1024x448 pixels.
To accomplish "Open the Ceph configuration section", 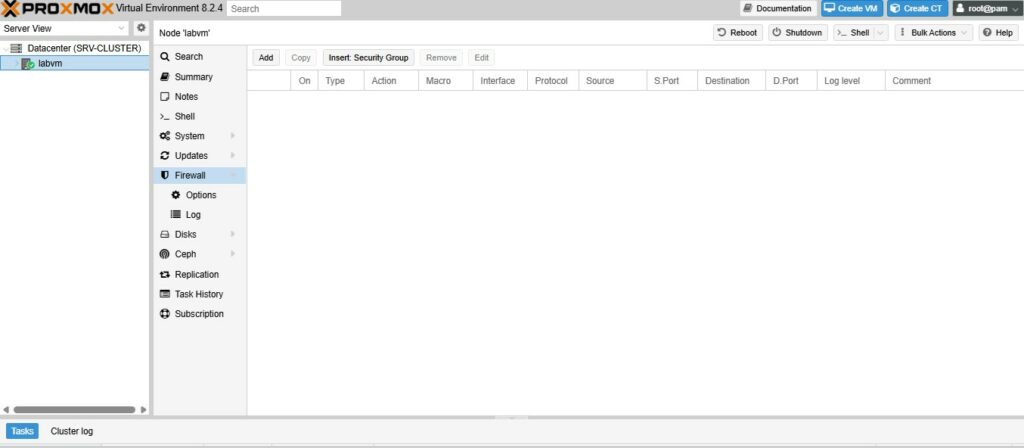I will coord(185,254).
